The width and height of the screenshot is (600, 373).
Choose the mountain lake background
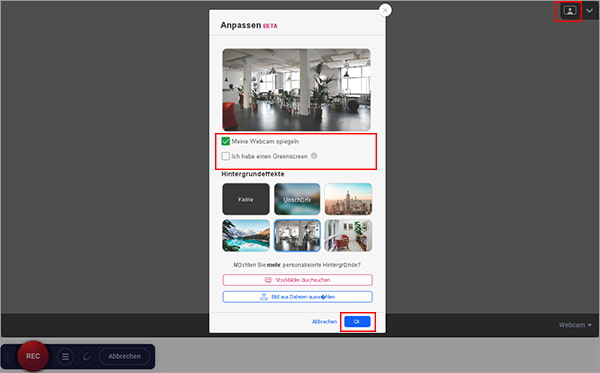[246, 235]
